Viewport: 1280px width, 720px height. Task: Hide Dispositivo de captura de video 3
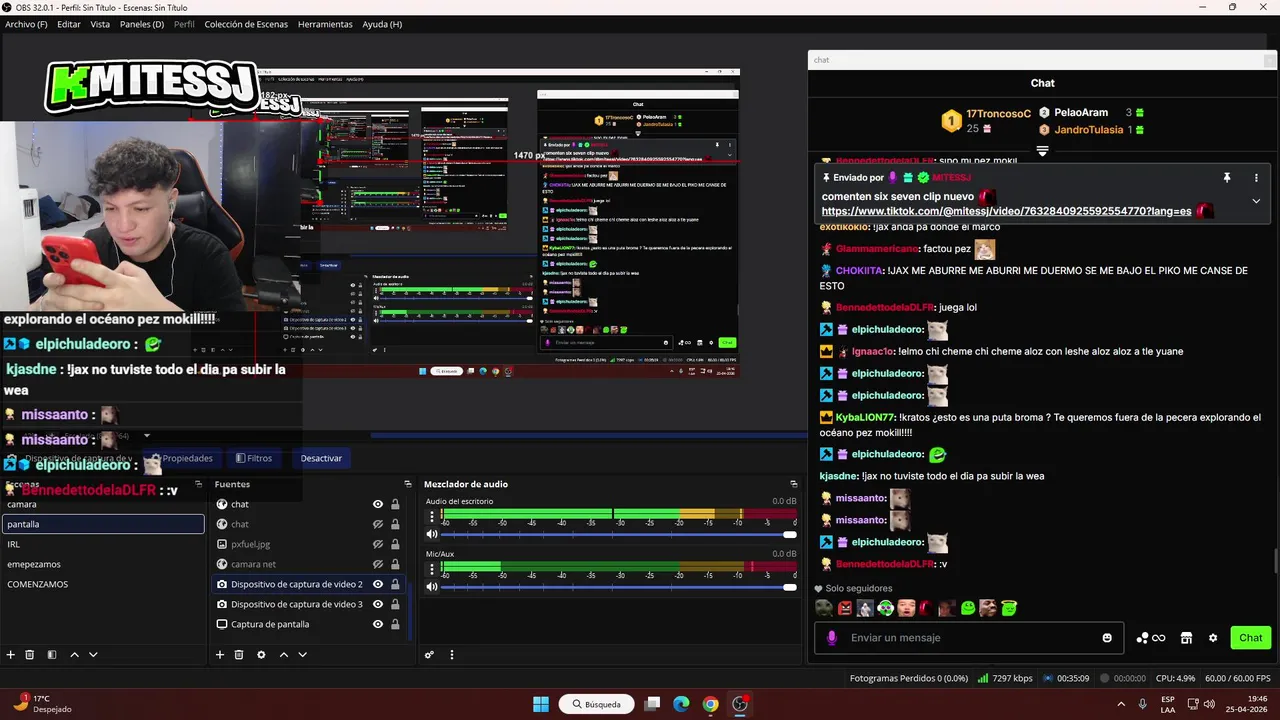tap(378, 604)
